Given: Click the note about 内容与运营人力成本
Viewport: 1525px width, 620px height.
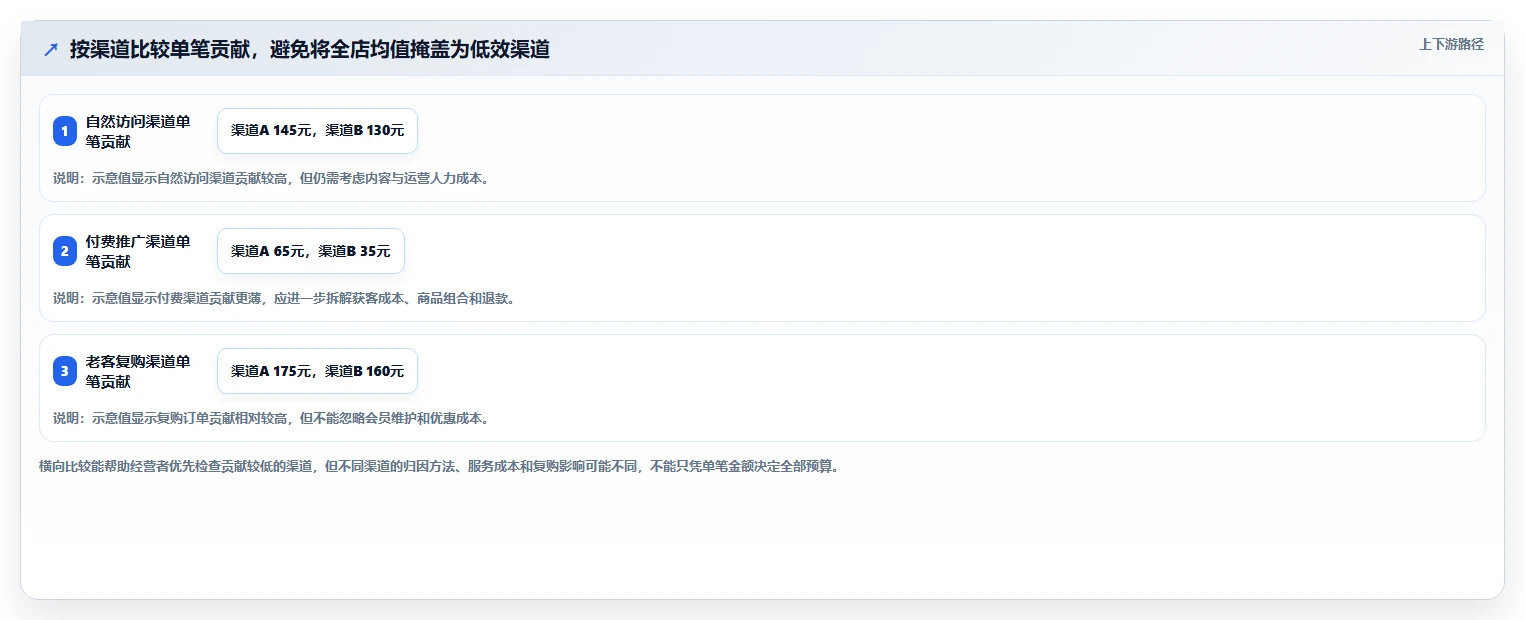Looking at the screenshot, I should tap(271, 178).
